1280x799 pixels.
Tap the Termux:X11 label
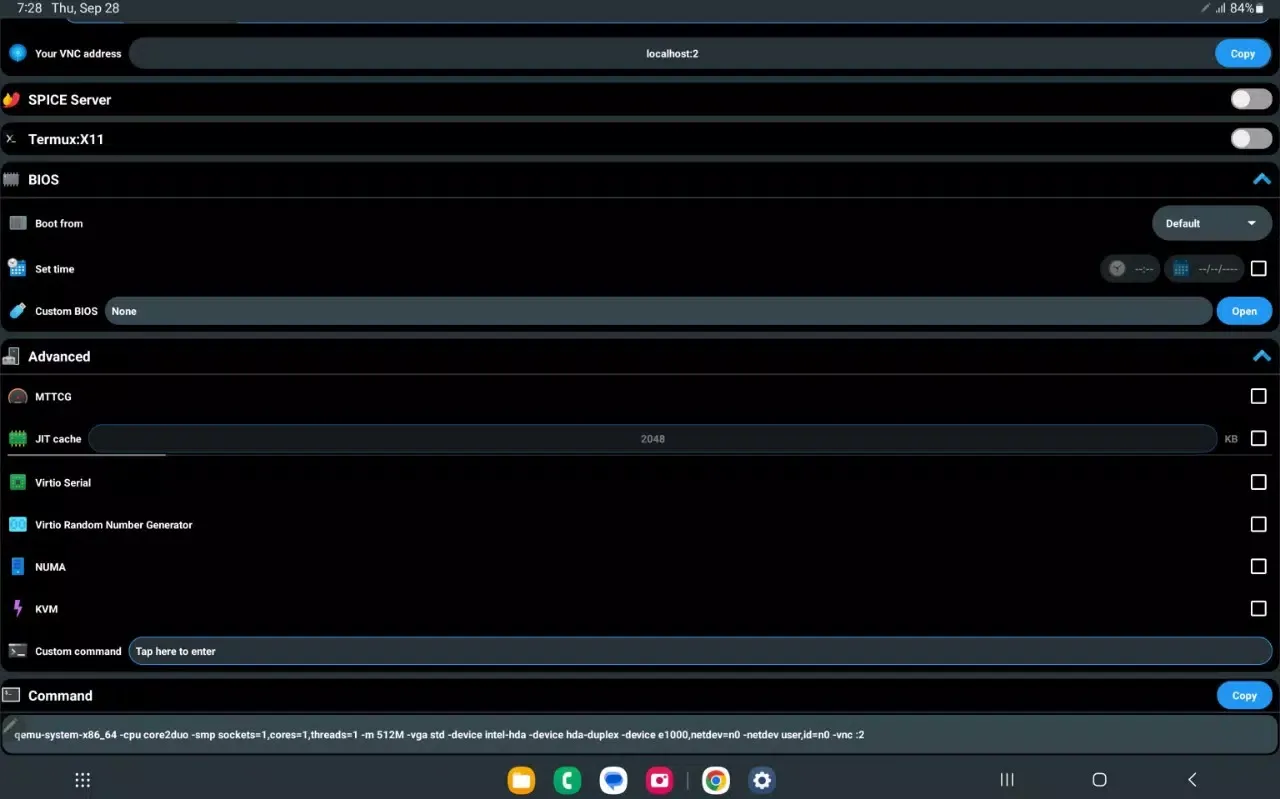[x=66, y=140]
